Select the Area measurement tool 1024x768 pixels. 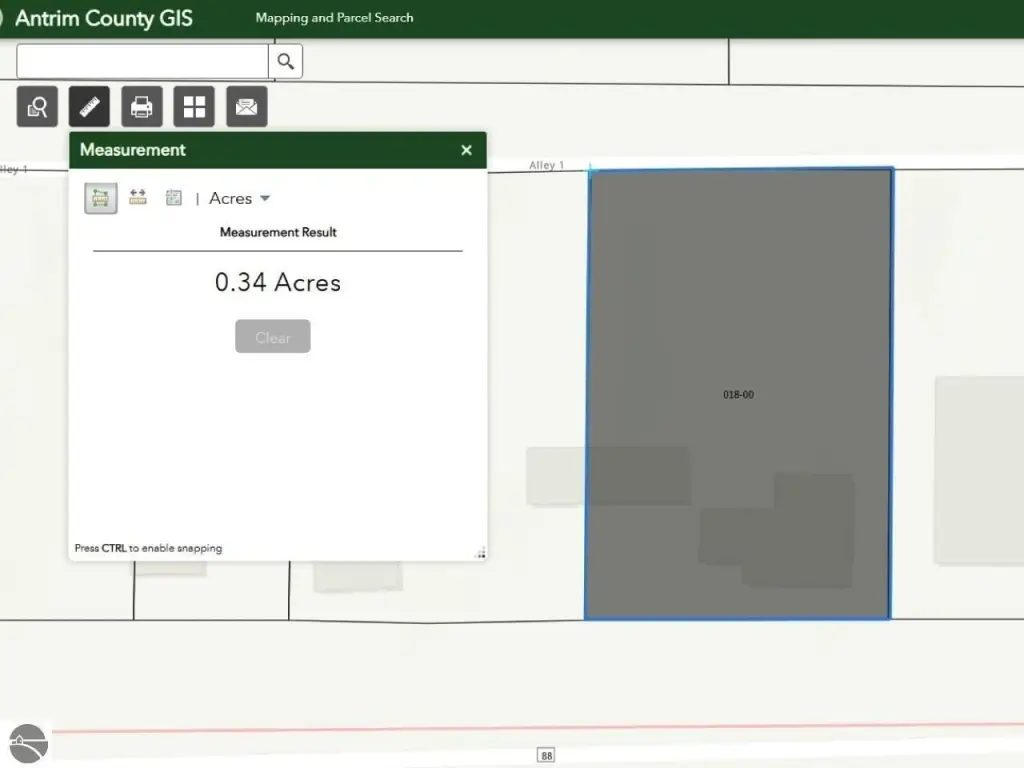pyautogui.click(x=101, y=198)
